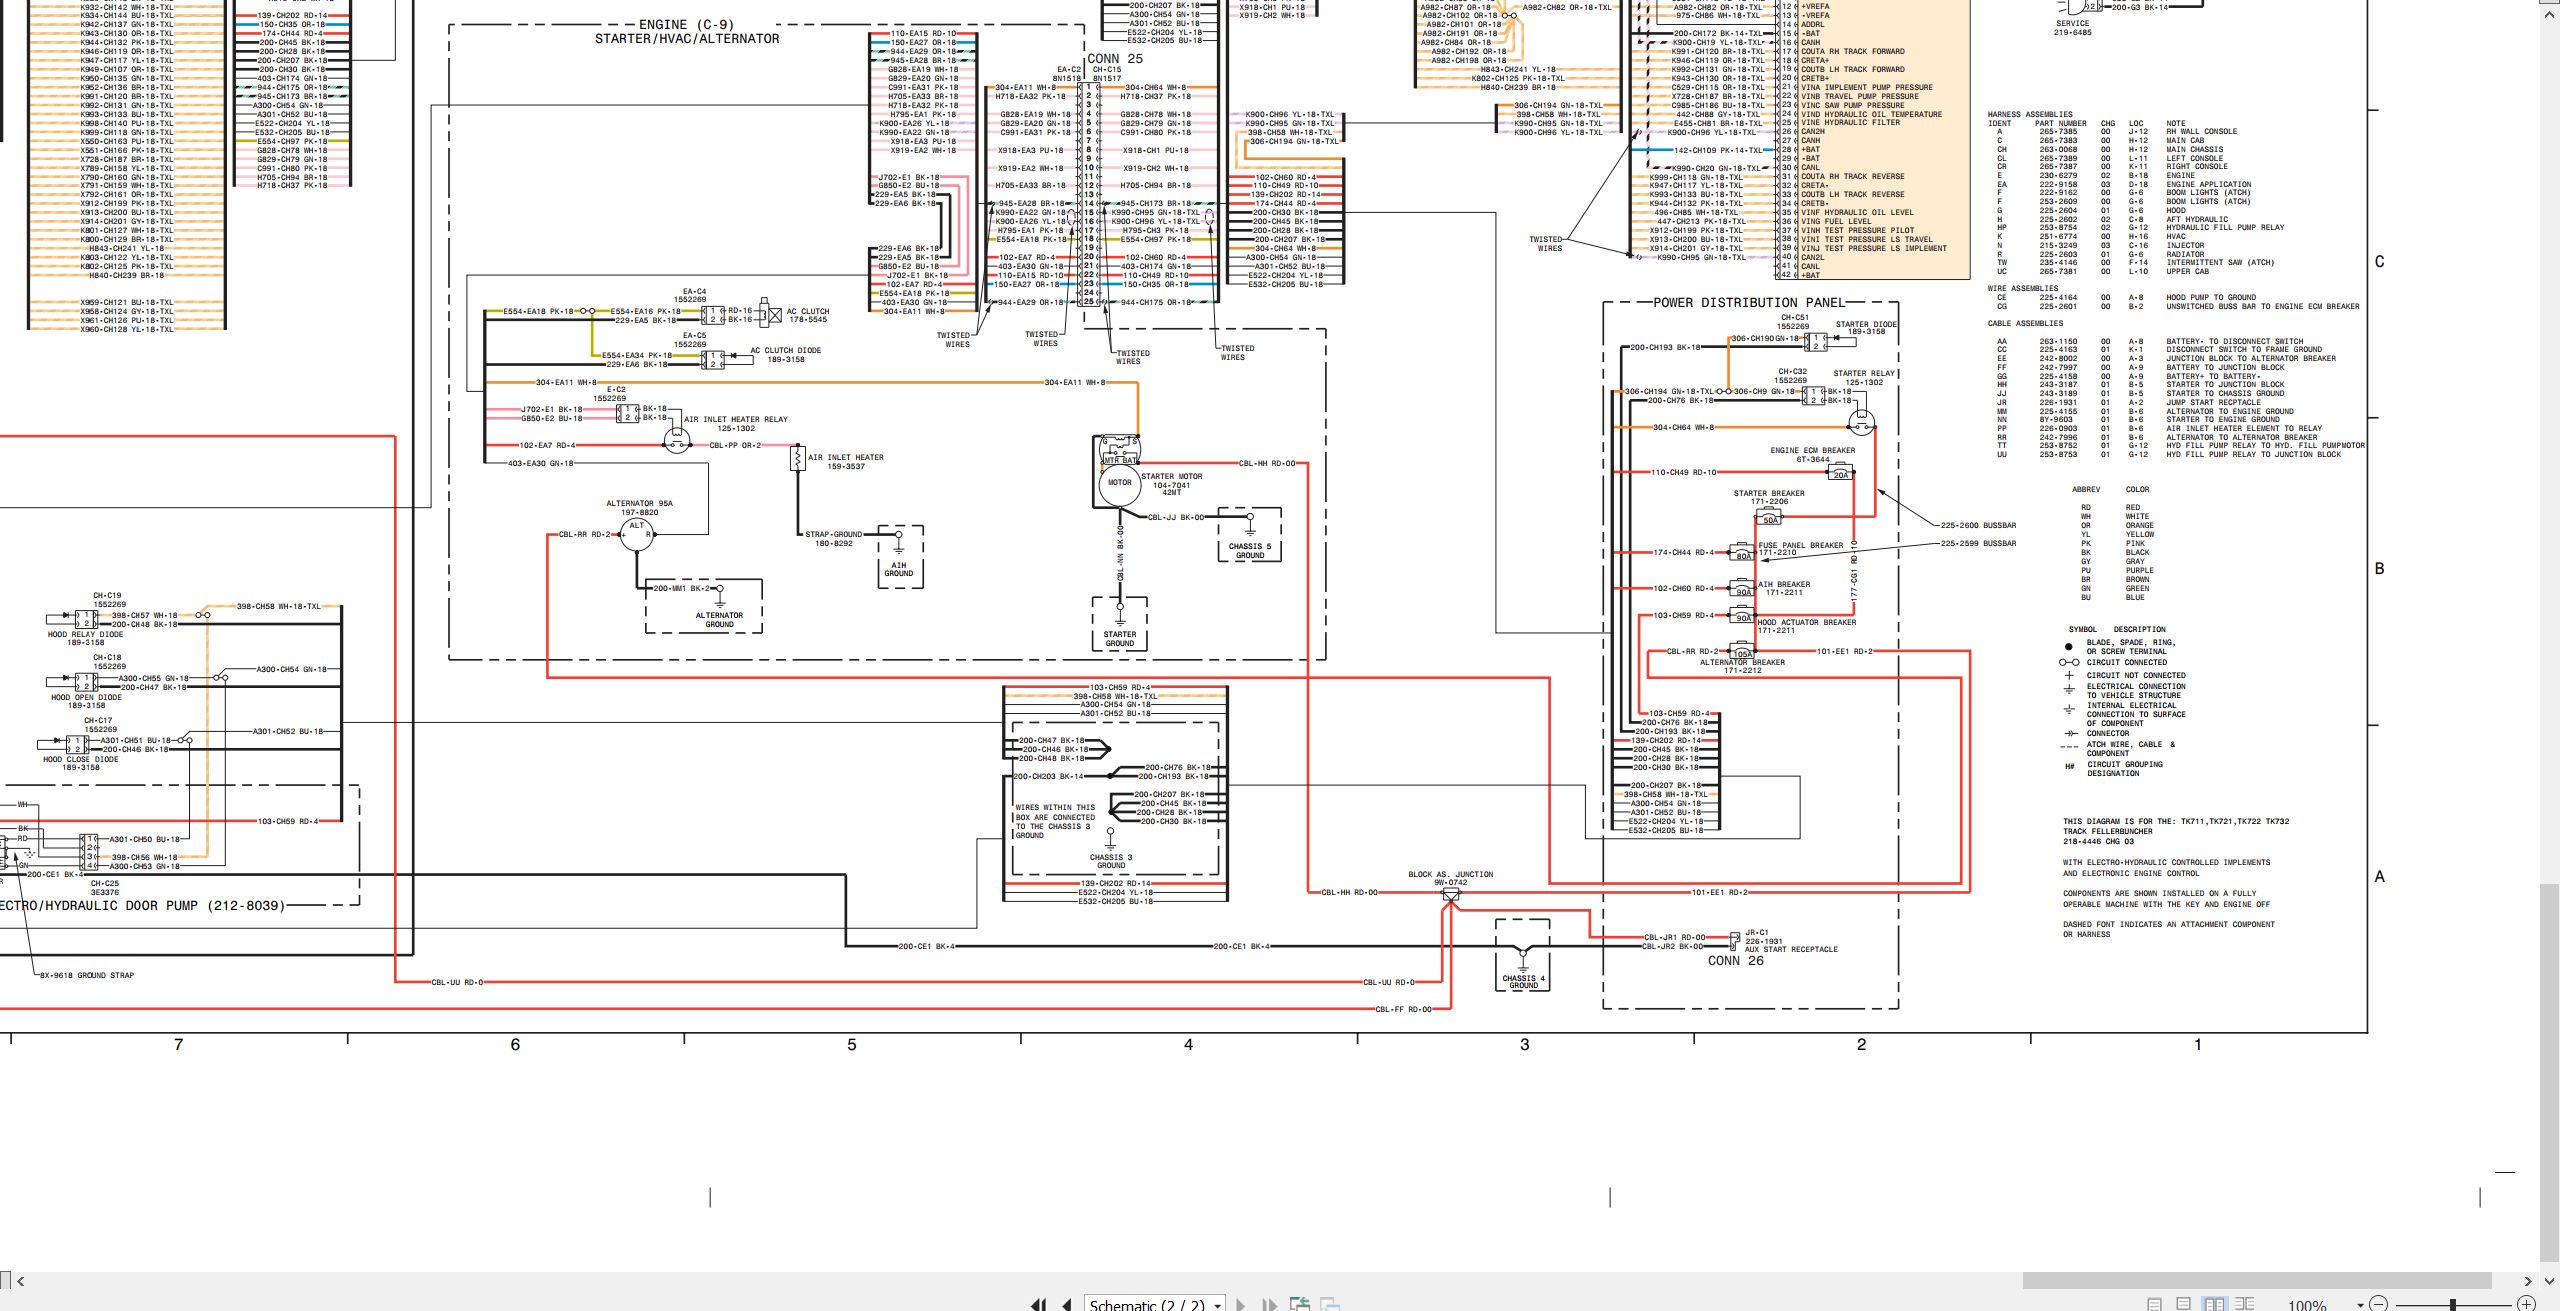Image resolution: width=2560 pixels, height=1311 pixels.
Task: Click the AC CLUTCH DIODE label
Action: point(785,351)
